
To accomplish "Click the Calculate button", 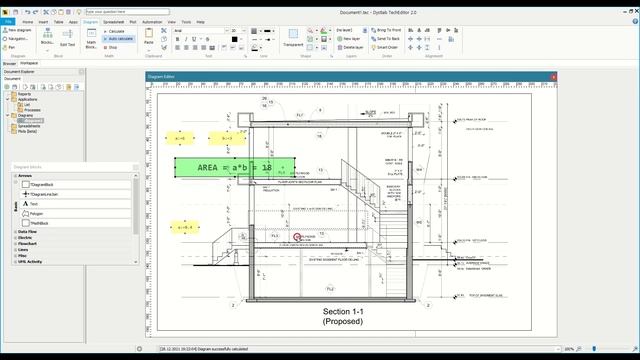I will (114, 31).
